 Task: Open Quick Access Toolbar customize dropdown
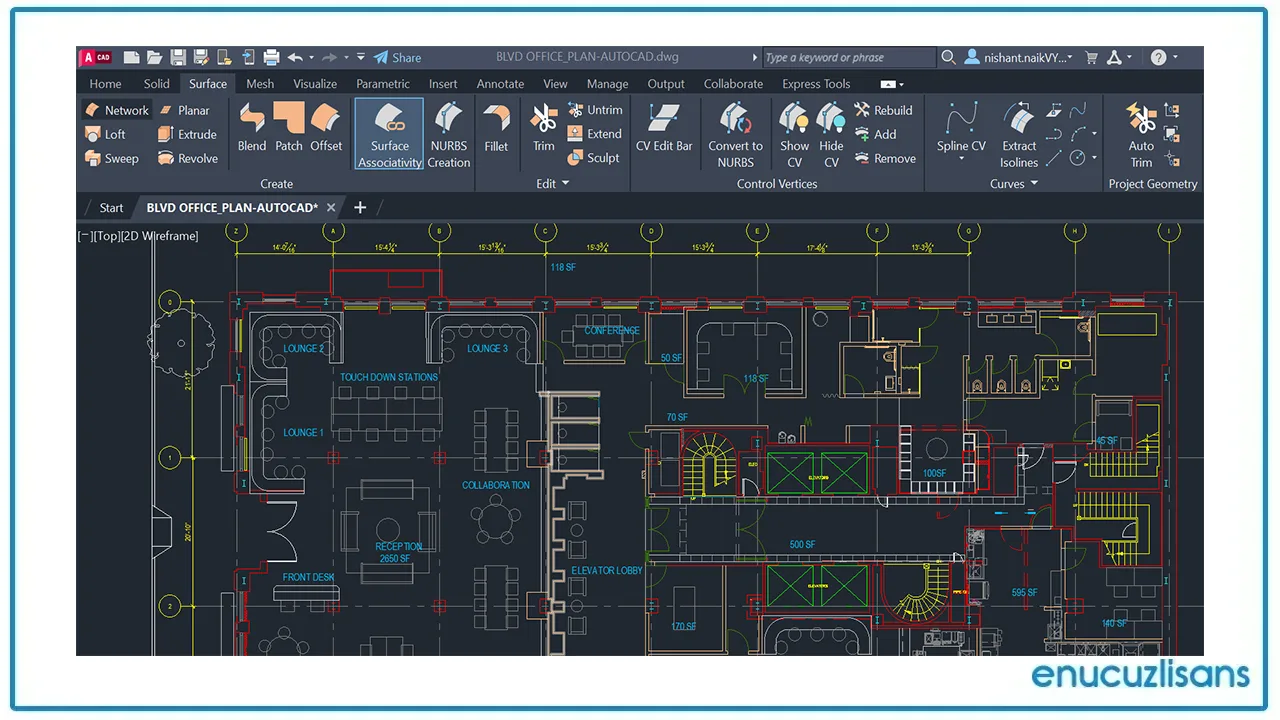coord(361,58)
